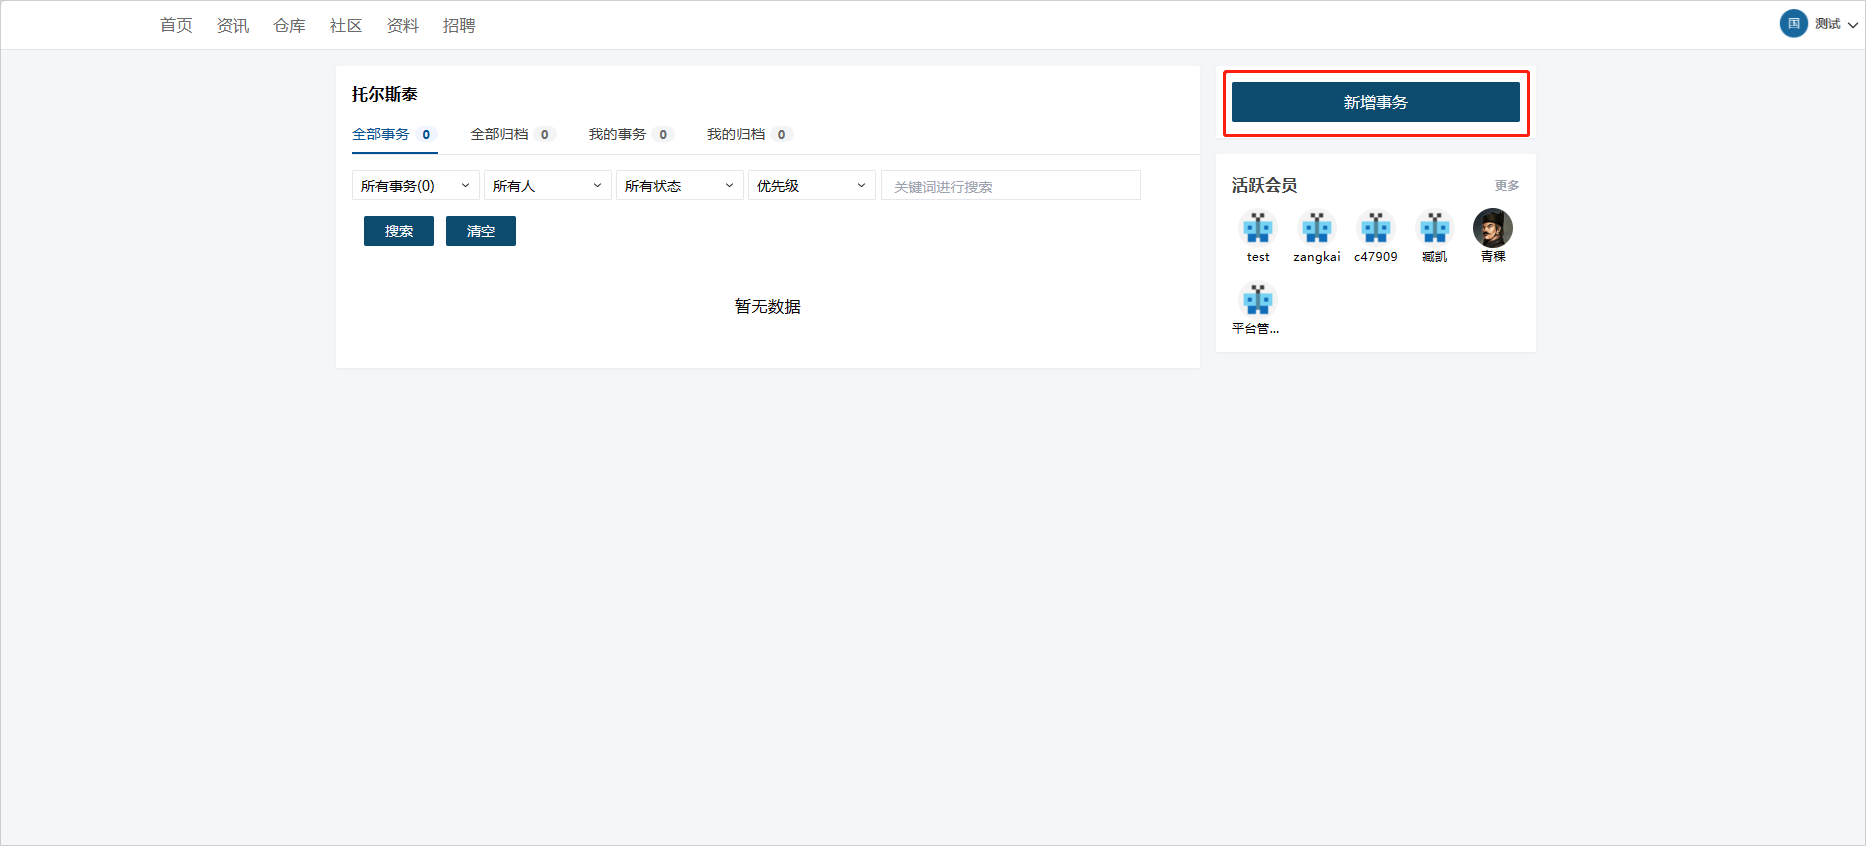Open the 所有状态 status dropdown
The width and height of the screenshot is (1866, 846).
click(x=679, y=186)
